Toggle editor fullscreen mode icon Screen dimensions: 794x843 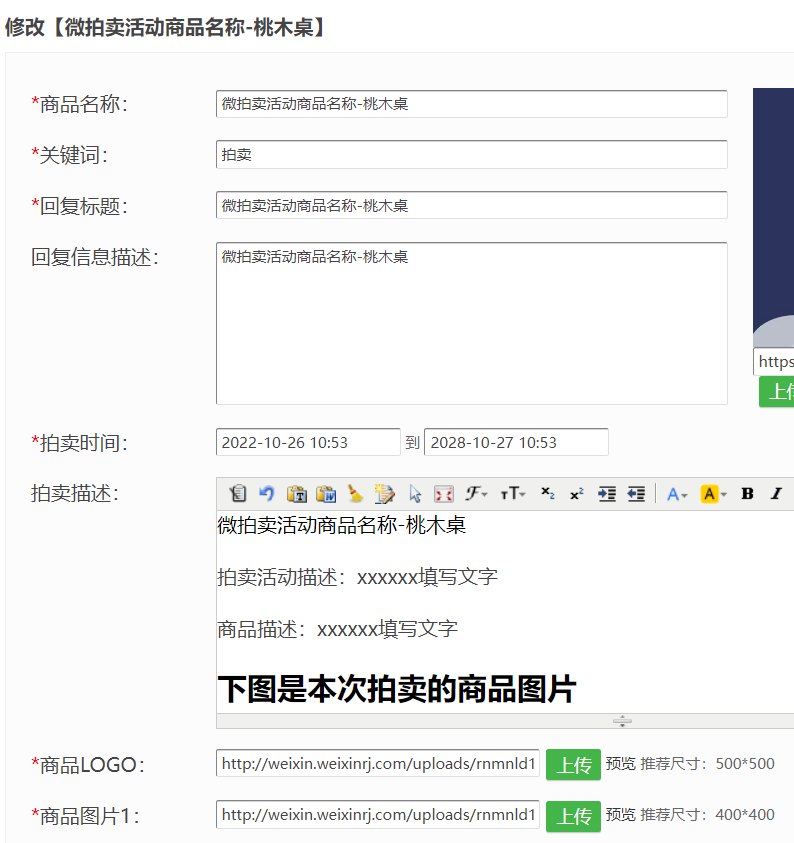pos(444,494)
